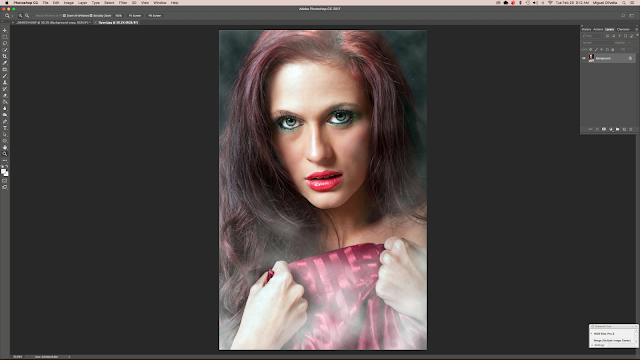Add a layer mask button
Image resolution: width=640 pixels, height=360 pixels.
tap(604, 129)
